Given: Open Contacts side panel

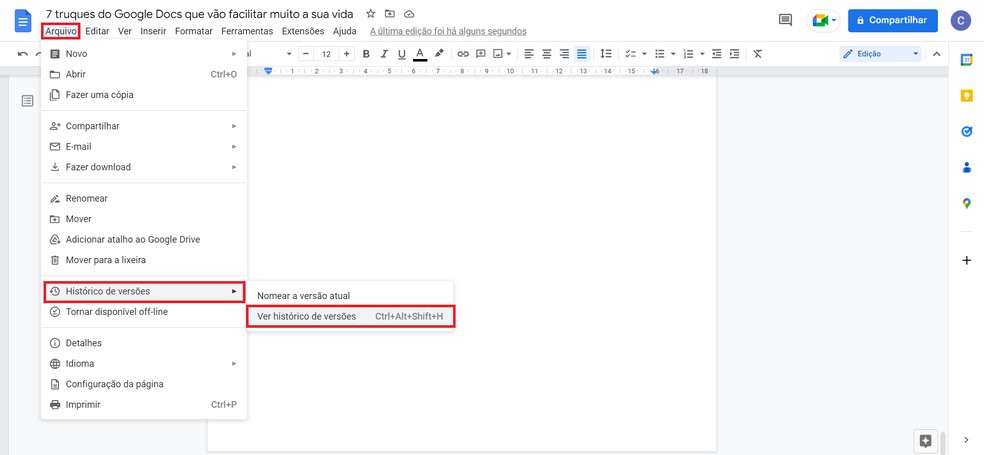Looking at the screenshot, I should point(966,167).
